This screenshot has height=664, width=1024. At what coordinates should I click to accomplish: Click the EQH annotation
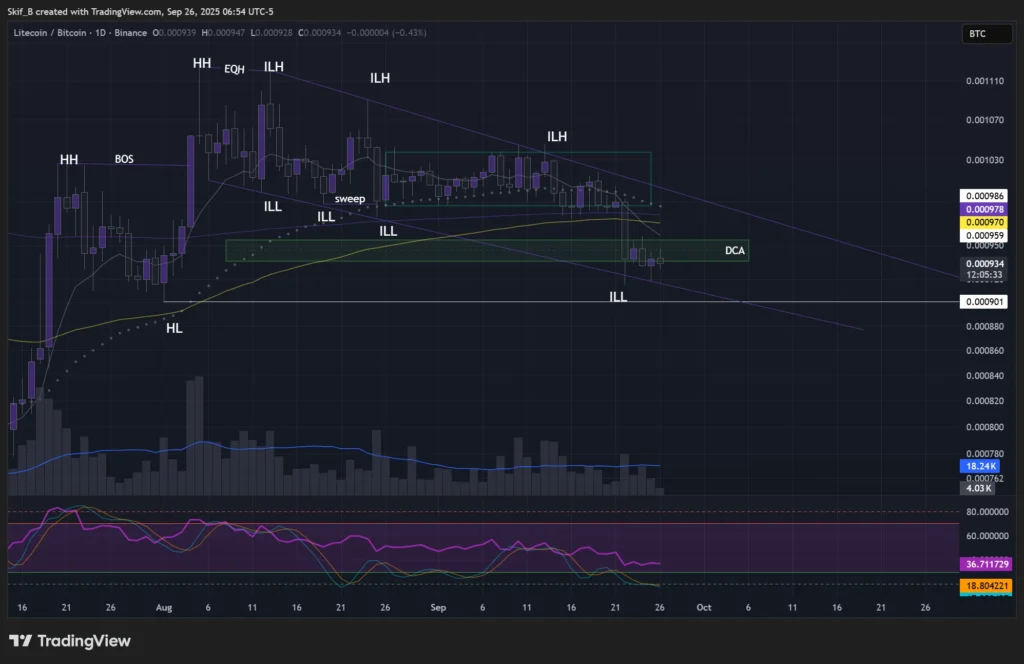coord(234,69)
